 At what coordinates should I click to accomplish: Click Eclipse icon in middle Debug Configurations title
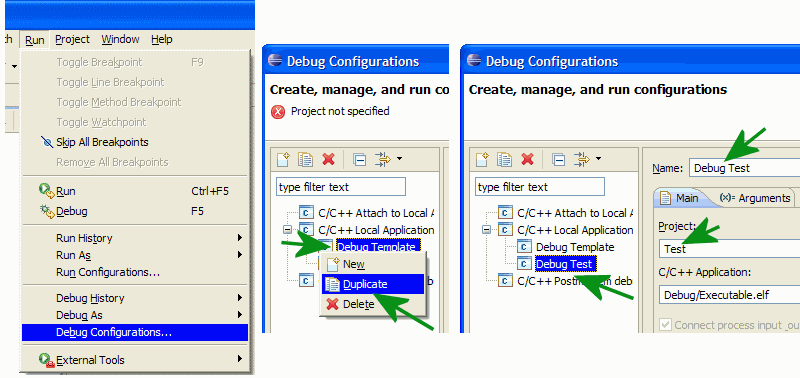[x=275, y=62]
